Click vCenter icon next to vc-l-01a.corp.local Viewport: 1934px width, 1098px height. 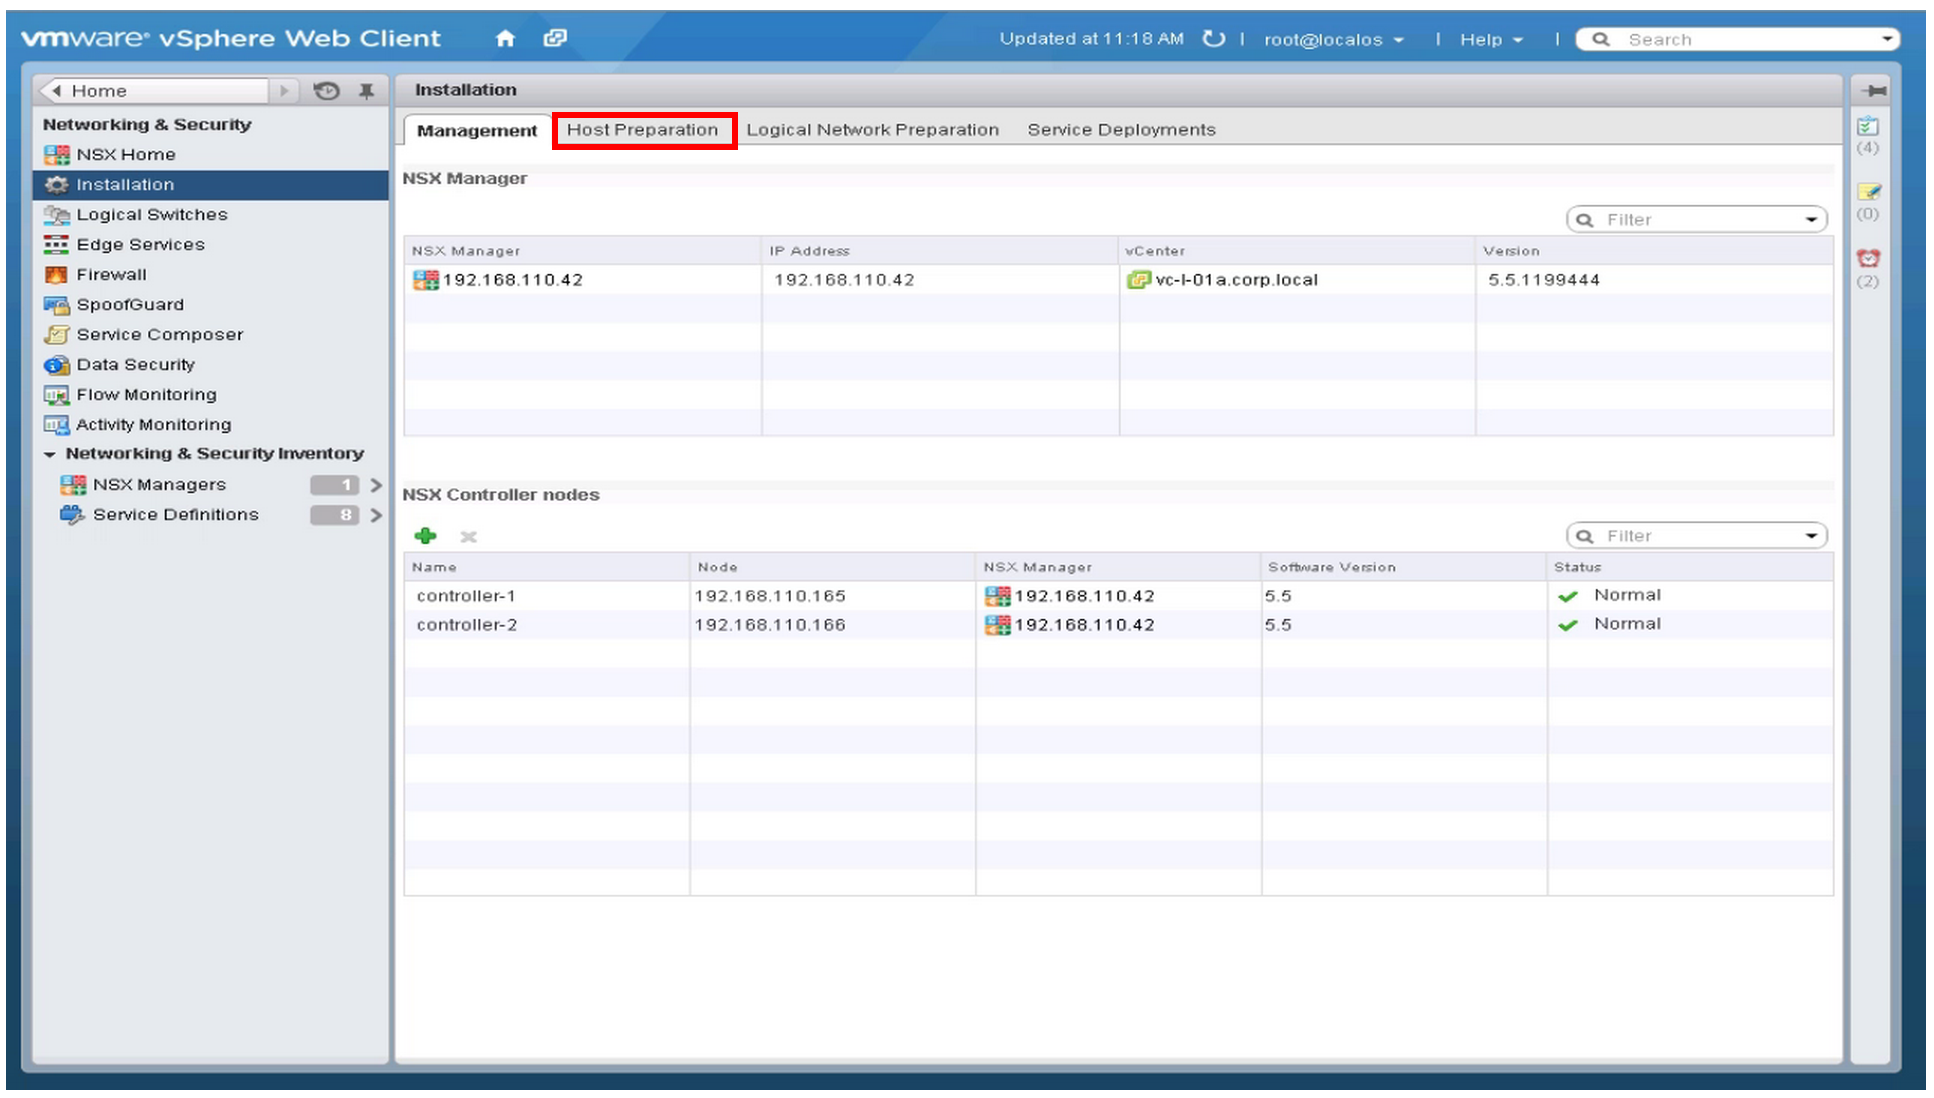pos(1138,280)
